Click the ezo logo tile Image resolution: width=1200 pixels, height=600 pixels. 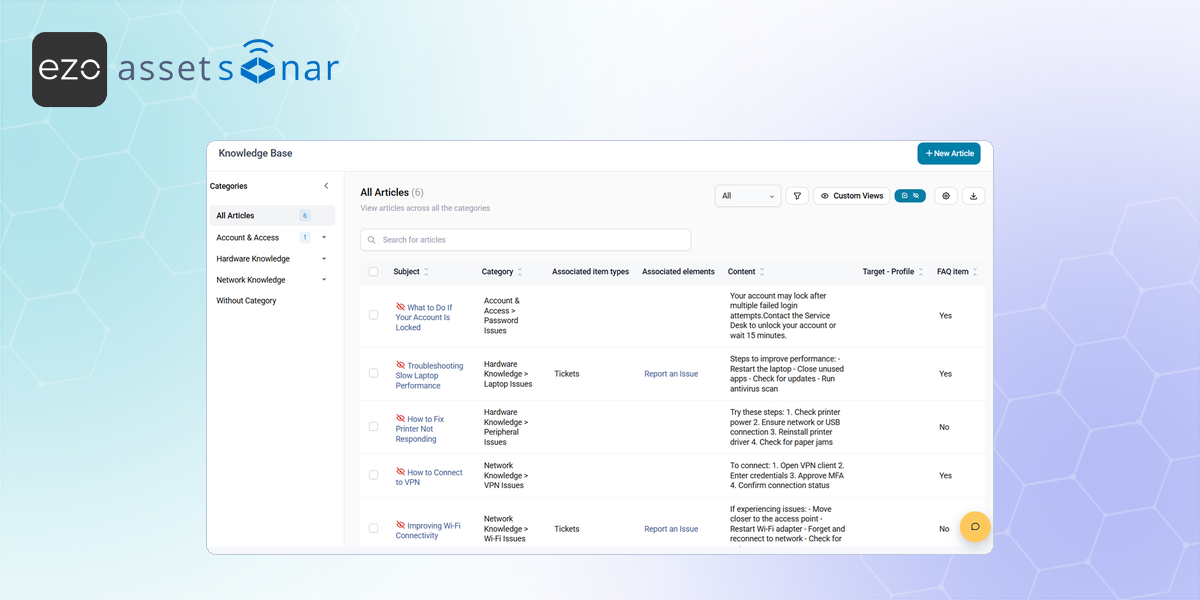tap(70, 69)
